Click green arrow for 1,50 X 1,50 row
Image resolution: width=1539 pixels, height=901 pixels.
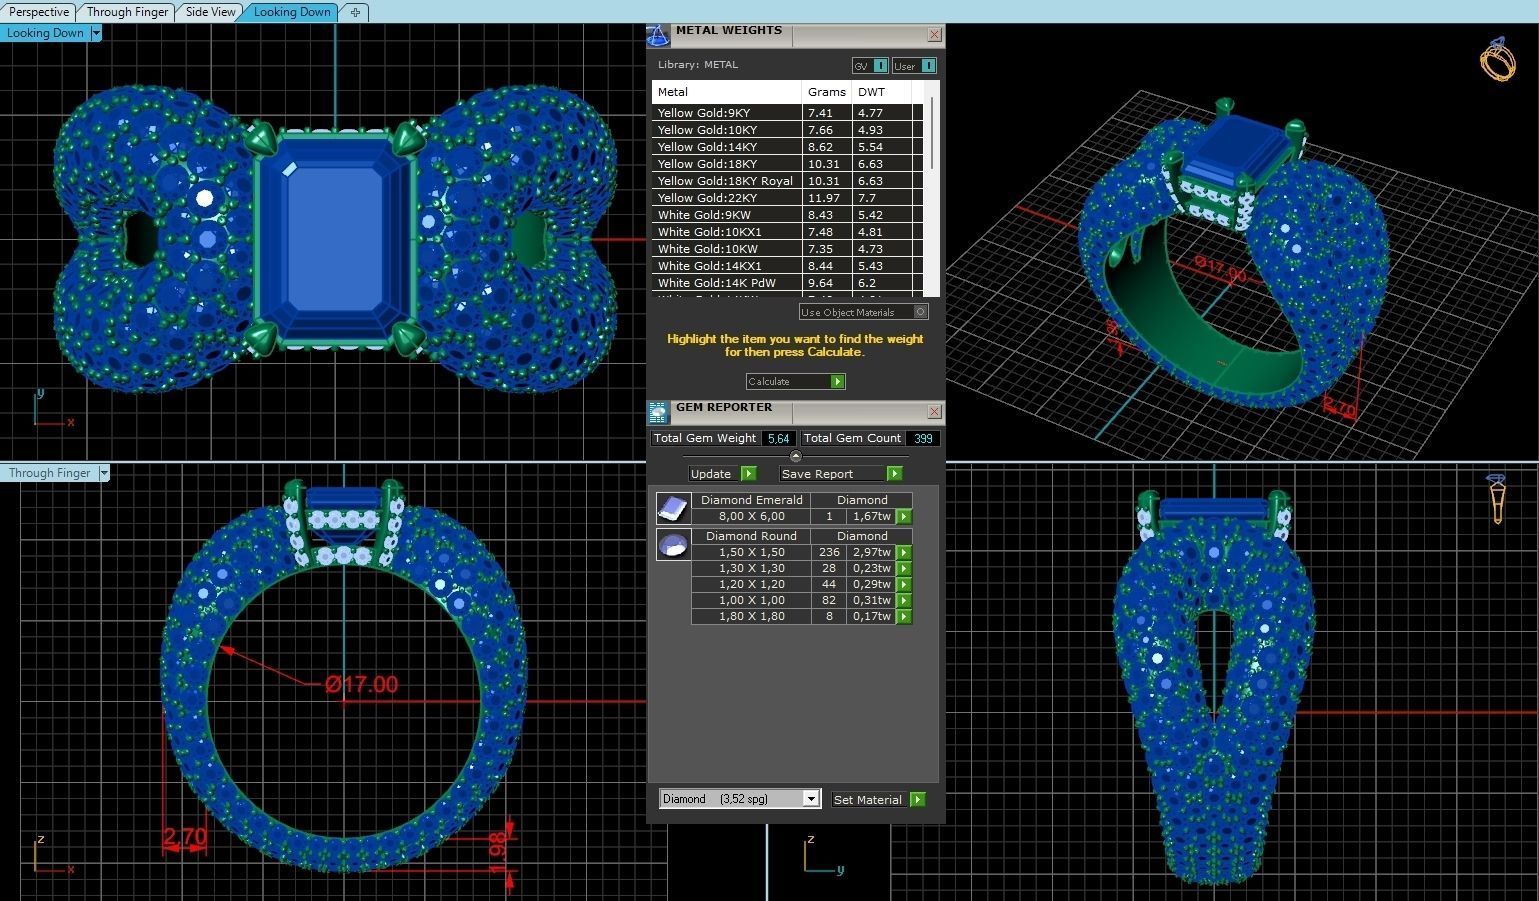point(904,553)
